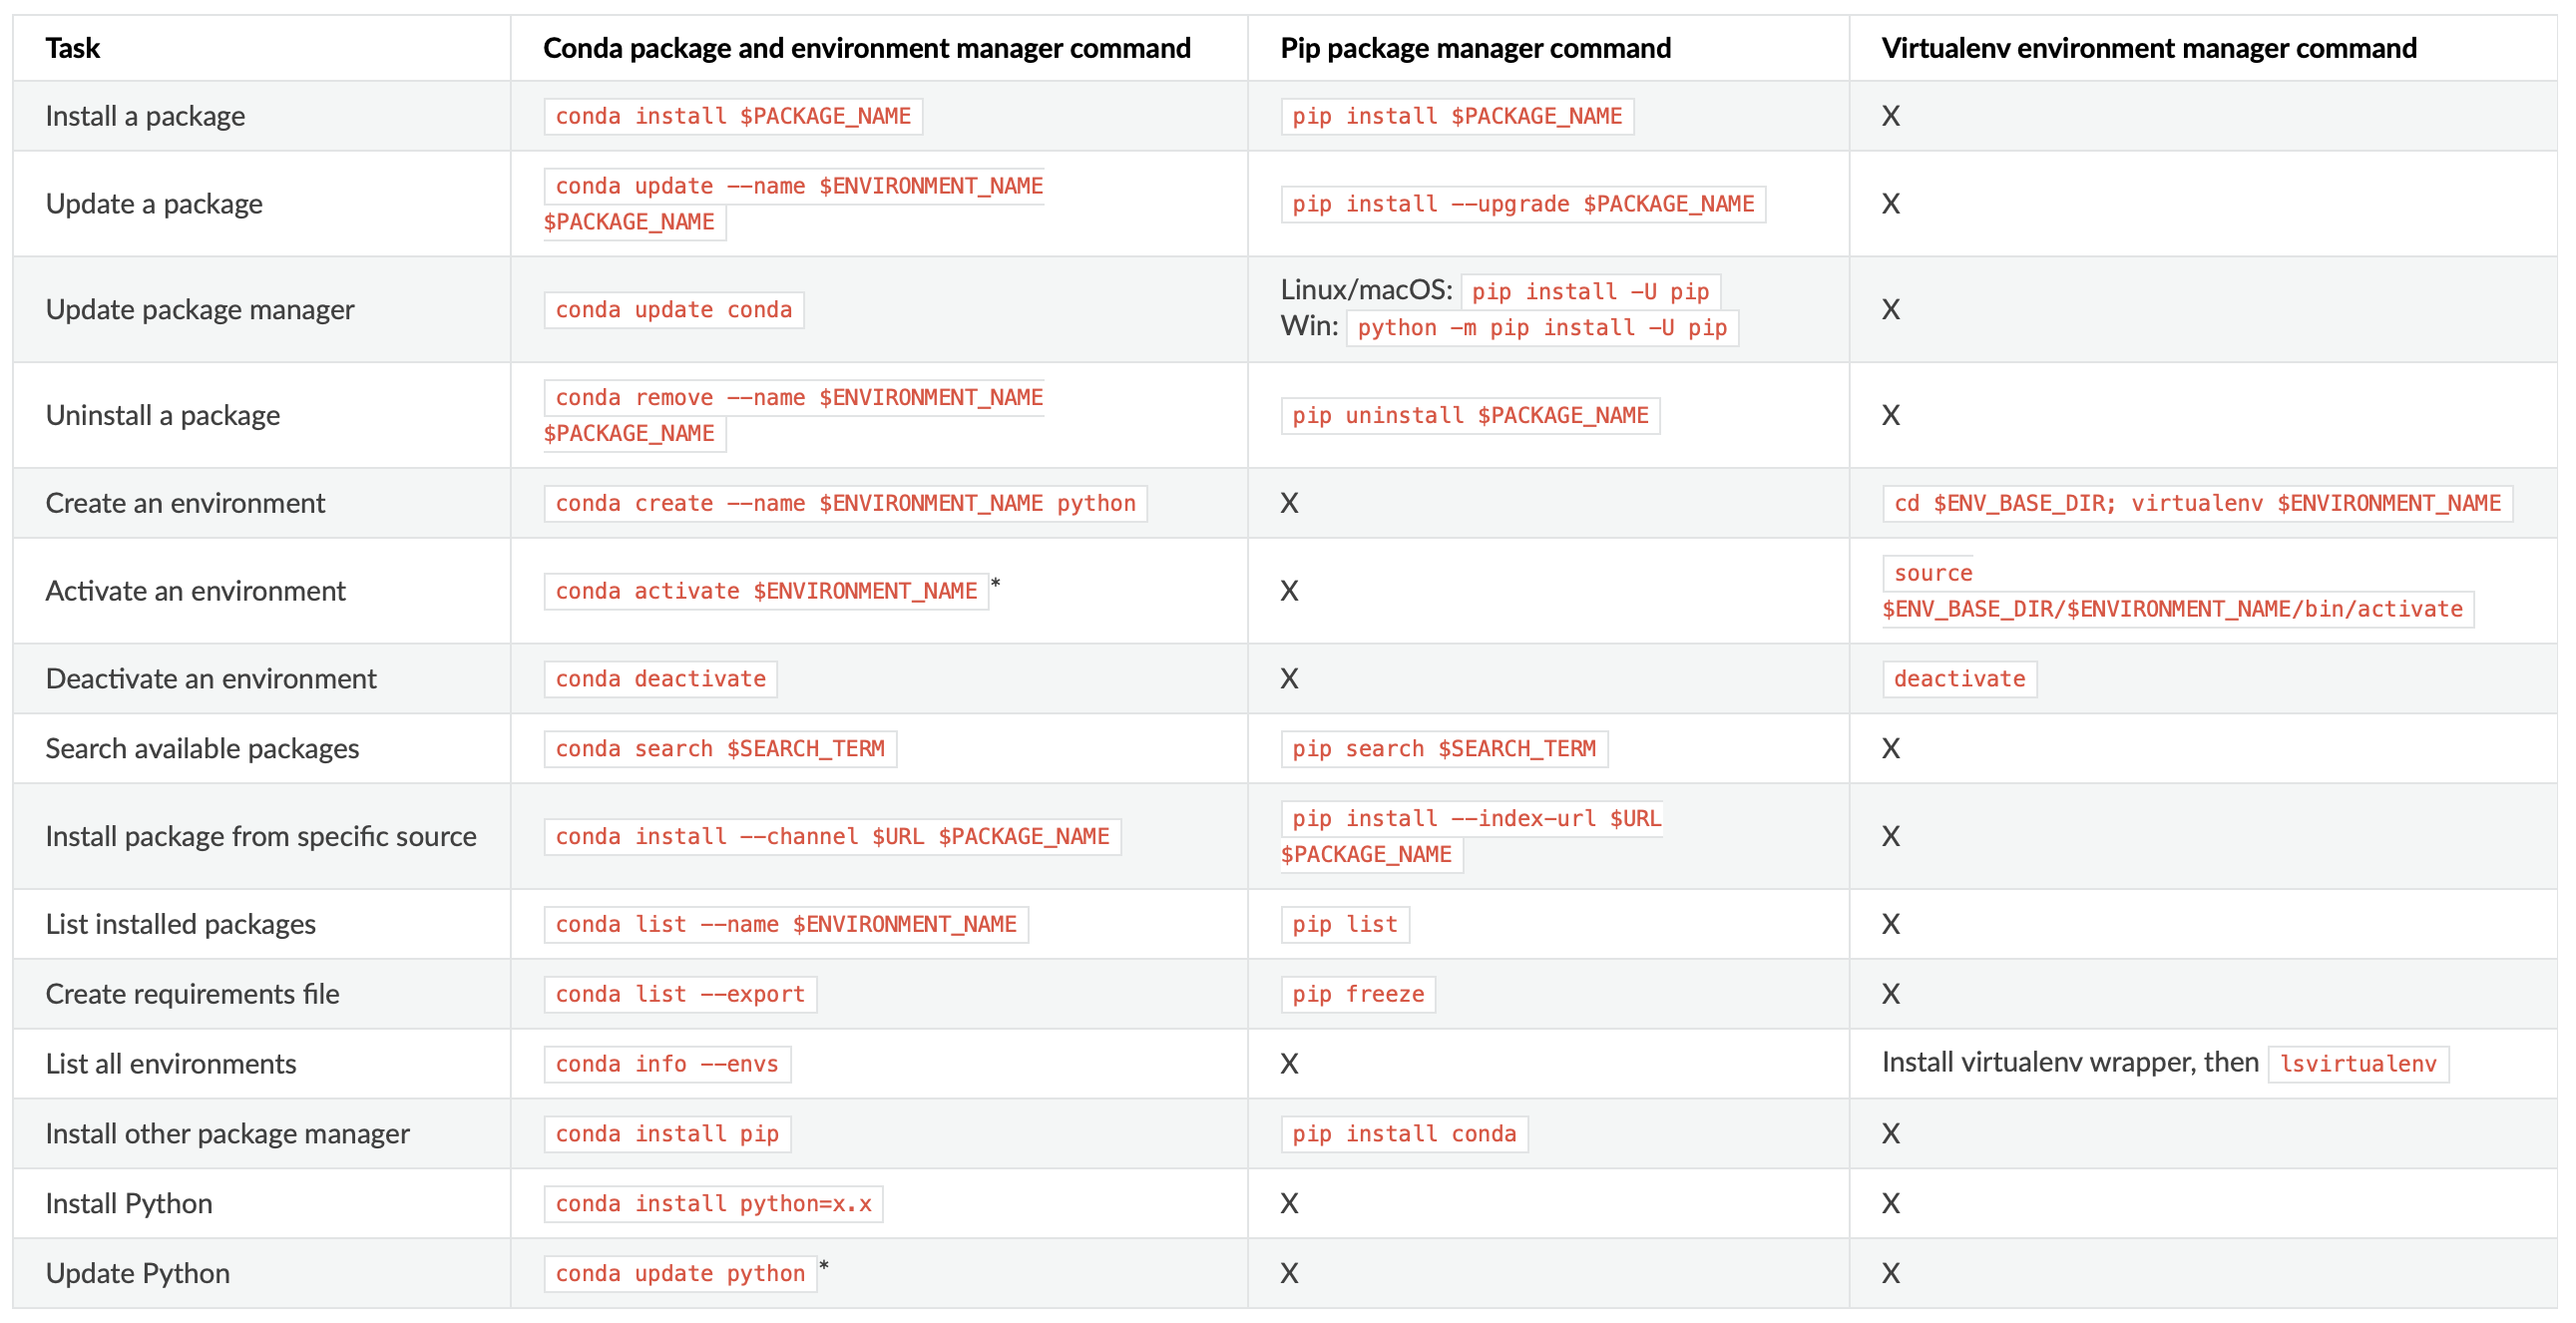Click the 'Pip package manager command' header

point(1475,48)
